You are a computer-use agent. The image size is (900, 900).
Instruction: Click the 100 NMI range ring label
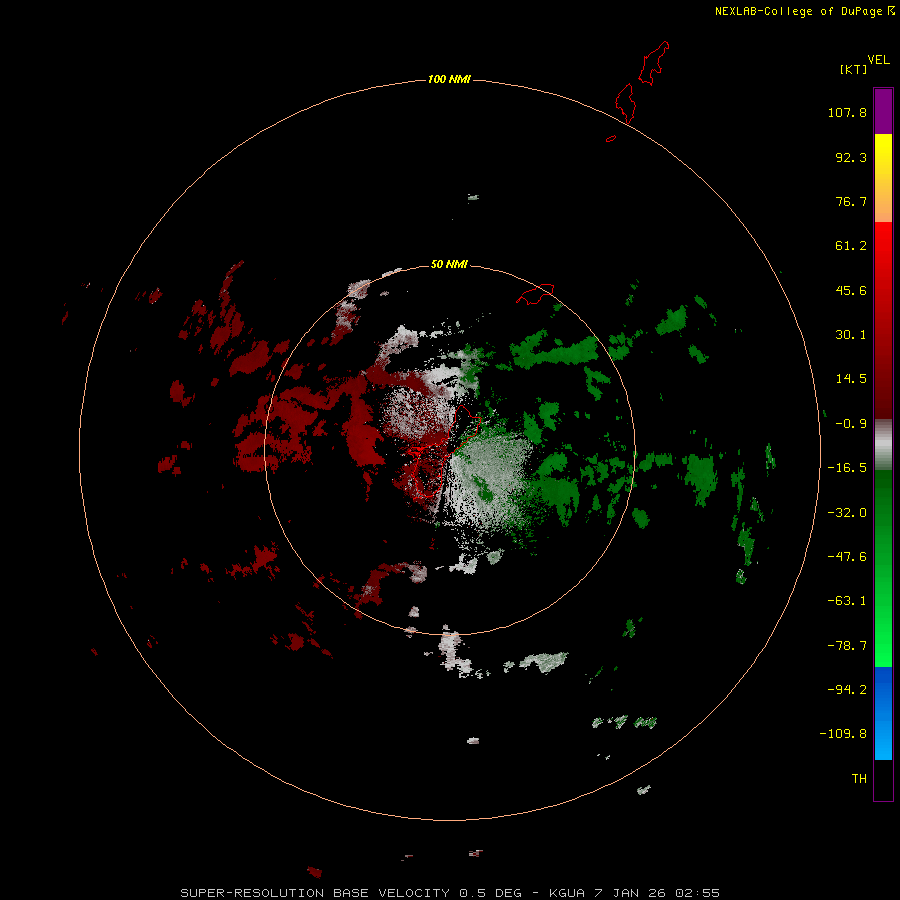point(449,79)
